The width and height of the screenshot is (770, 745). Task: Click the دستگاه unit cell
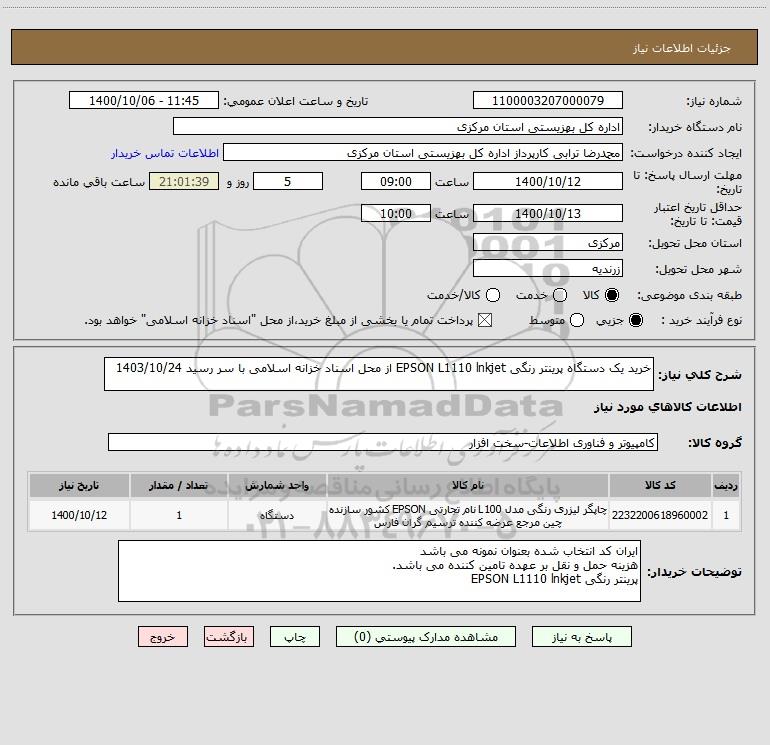click(277, 515)
